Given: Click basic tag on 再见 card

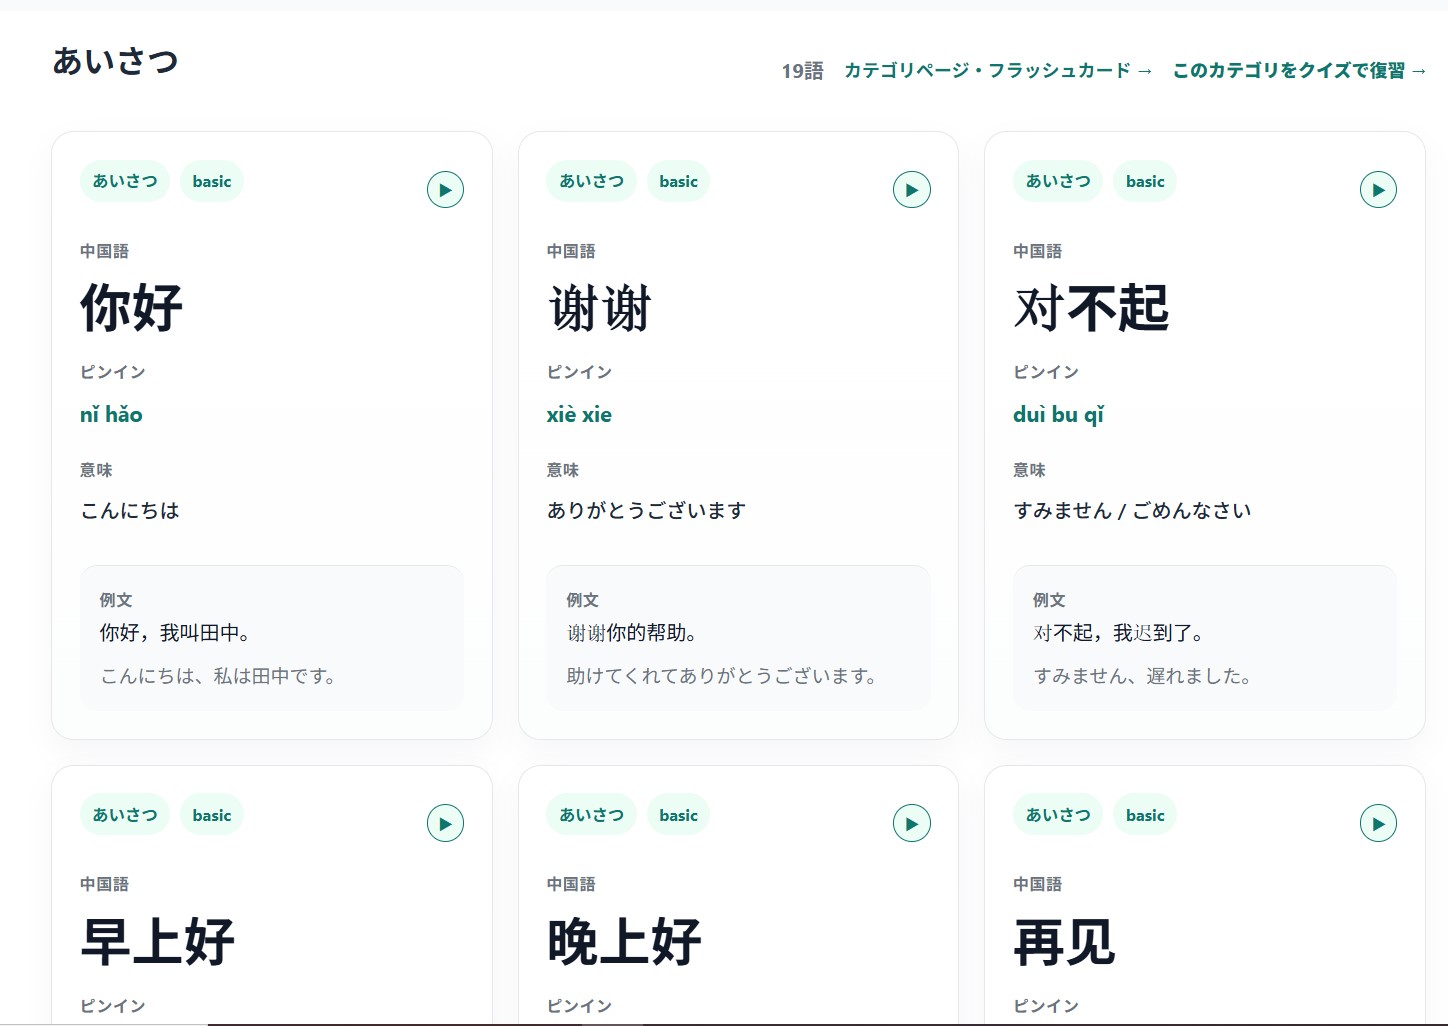Looking at the screenshot, I should pos(1145,816).
